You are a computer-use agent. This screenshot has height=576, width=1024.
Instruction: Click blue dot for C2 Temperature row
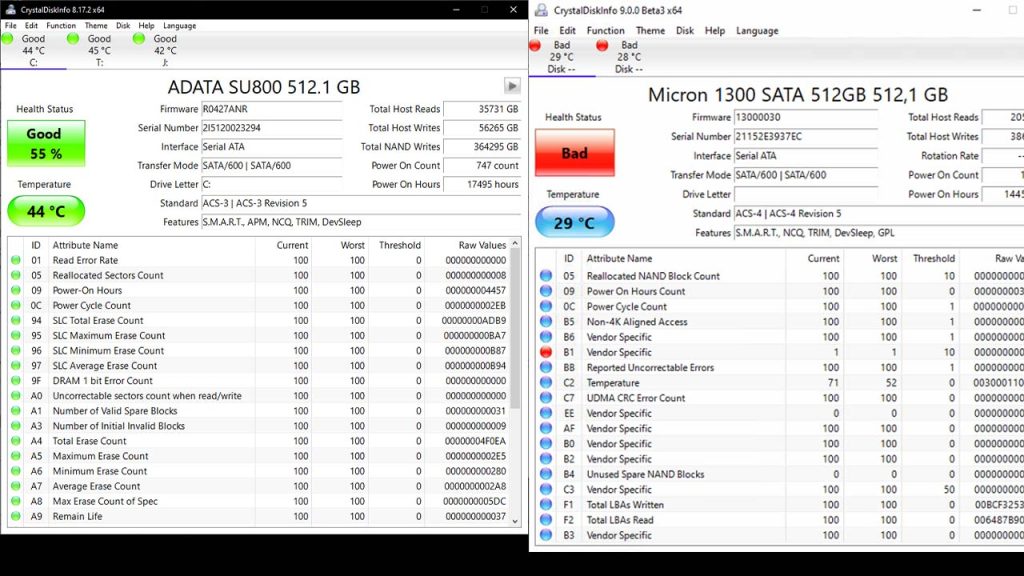click(x=546, y=383)
